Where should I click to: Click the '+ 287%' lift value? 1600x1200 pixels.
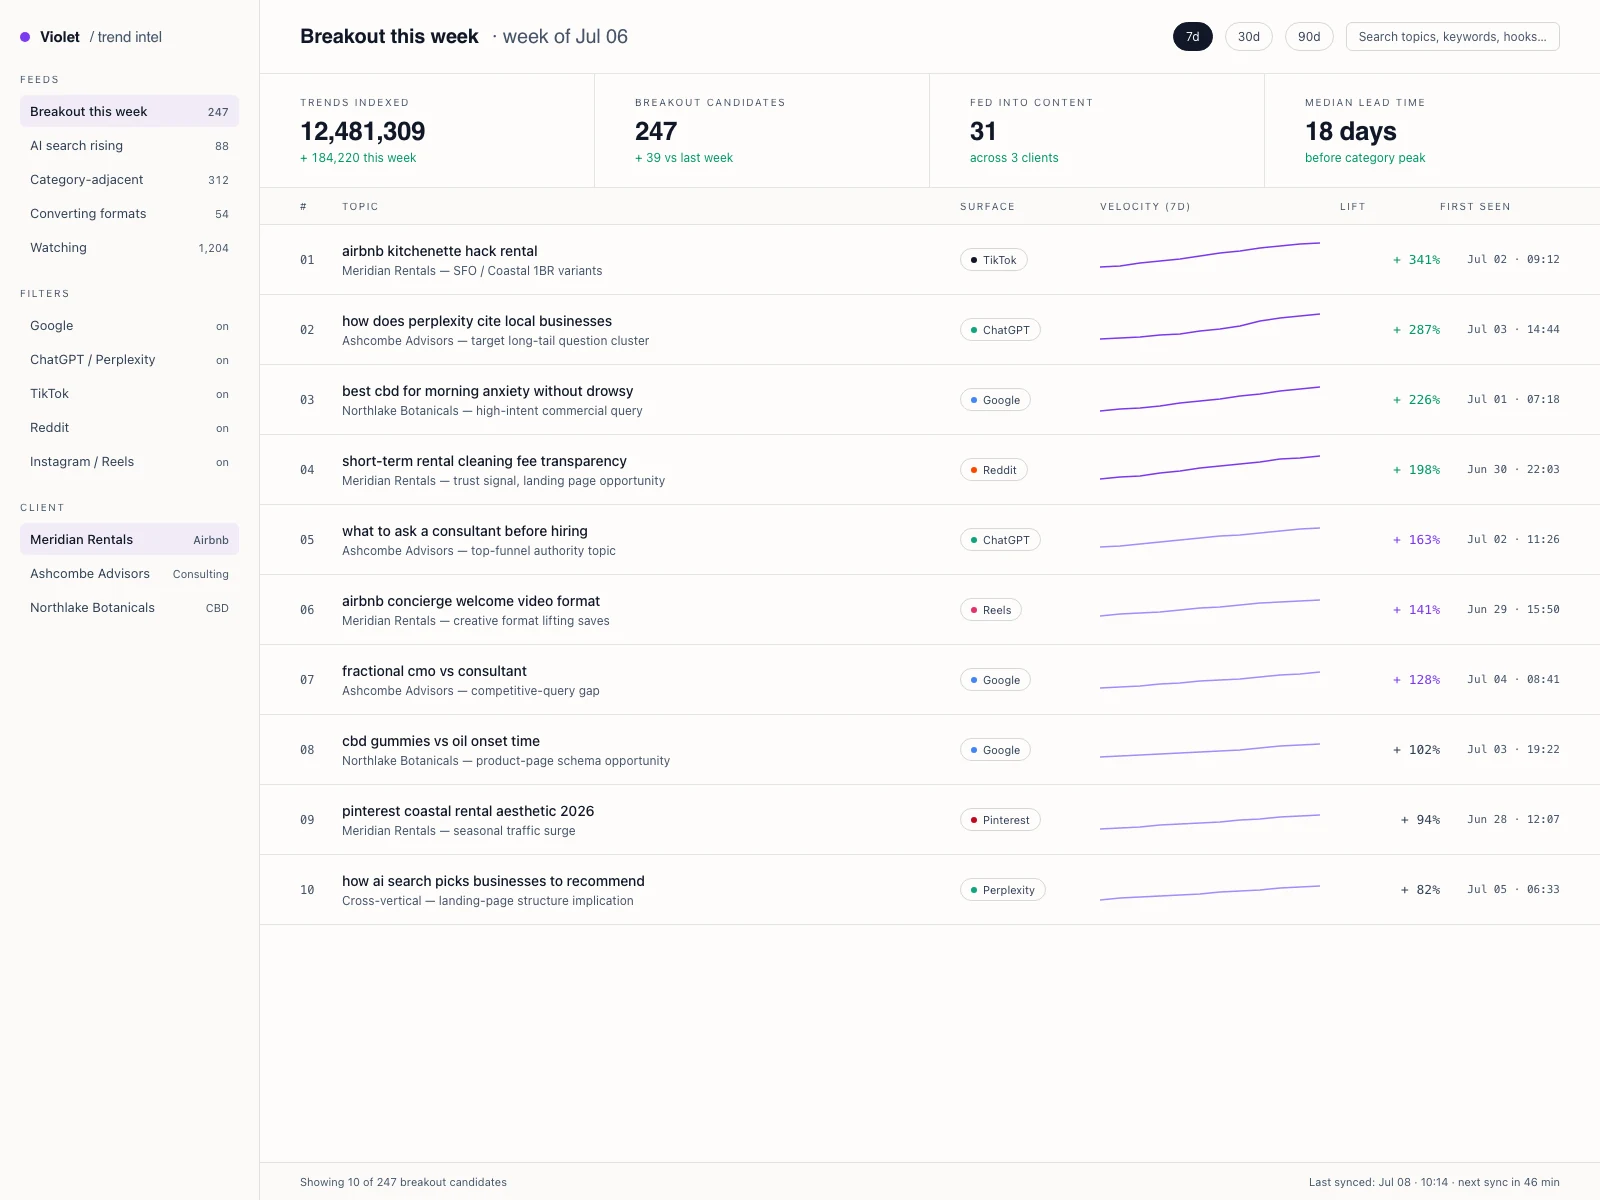[1416, 330]
